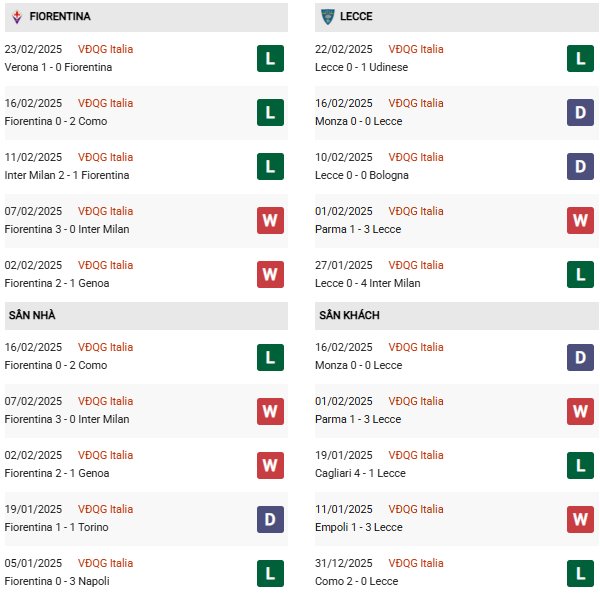
Task: Click the W badge for Fiorentina 2-1 Genoa in the top Fiorentina list
Action: coord(270,274)
